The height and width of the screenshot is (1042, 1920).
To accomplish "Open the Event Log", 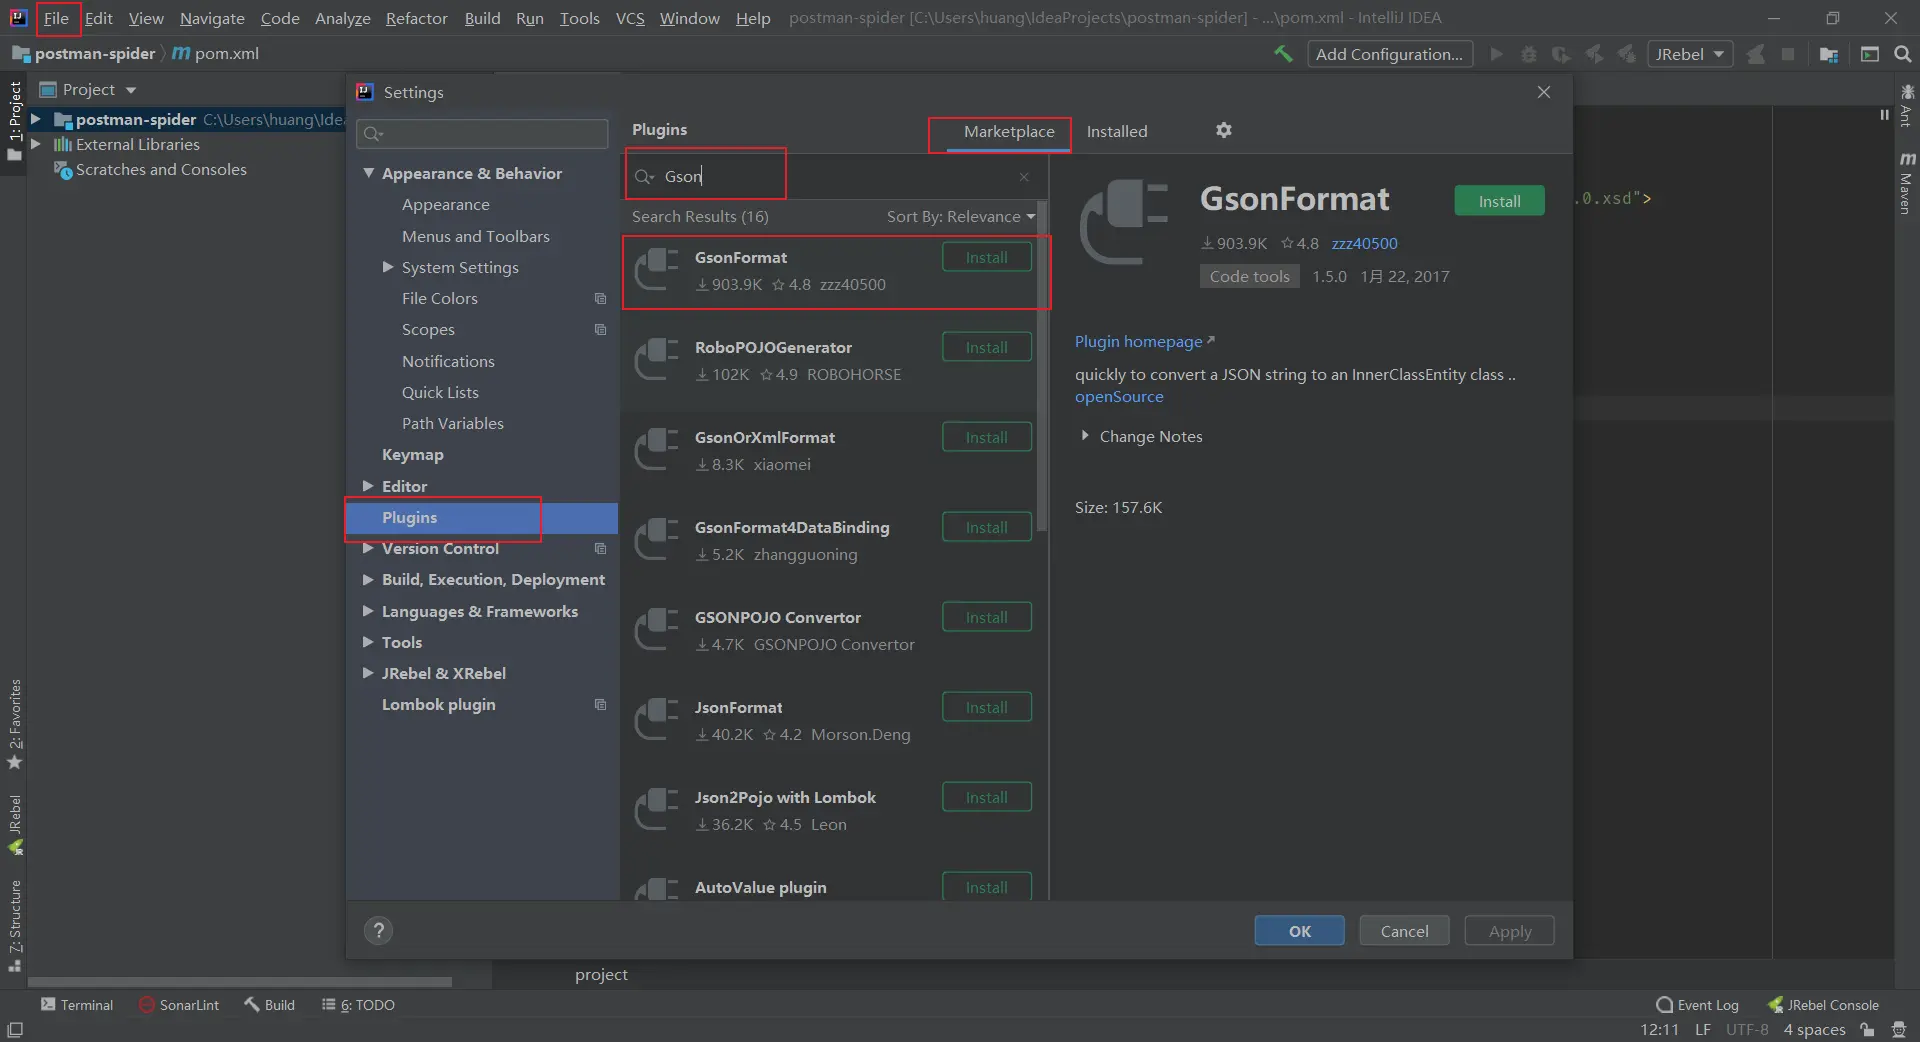I will coord(1697,1005).
